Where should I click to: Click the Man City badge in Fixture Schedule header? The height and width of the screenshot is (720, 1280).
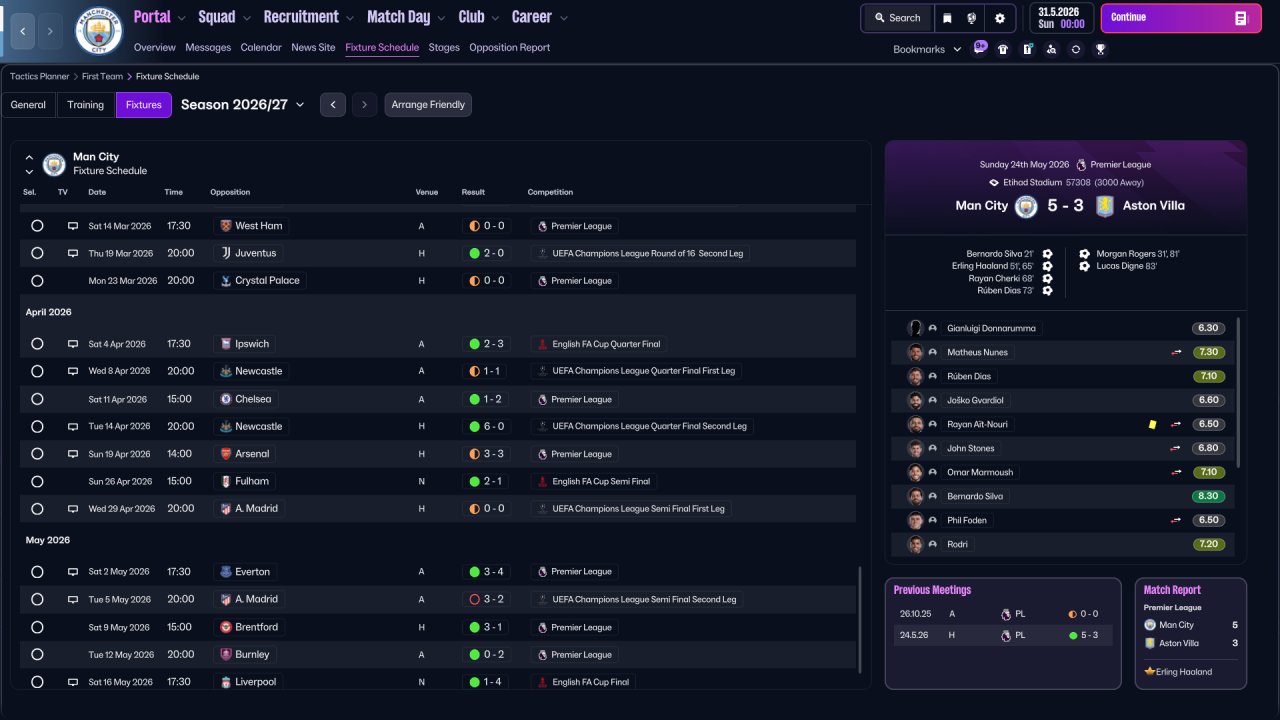click(54, 164)
